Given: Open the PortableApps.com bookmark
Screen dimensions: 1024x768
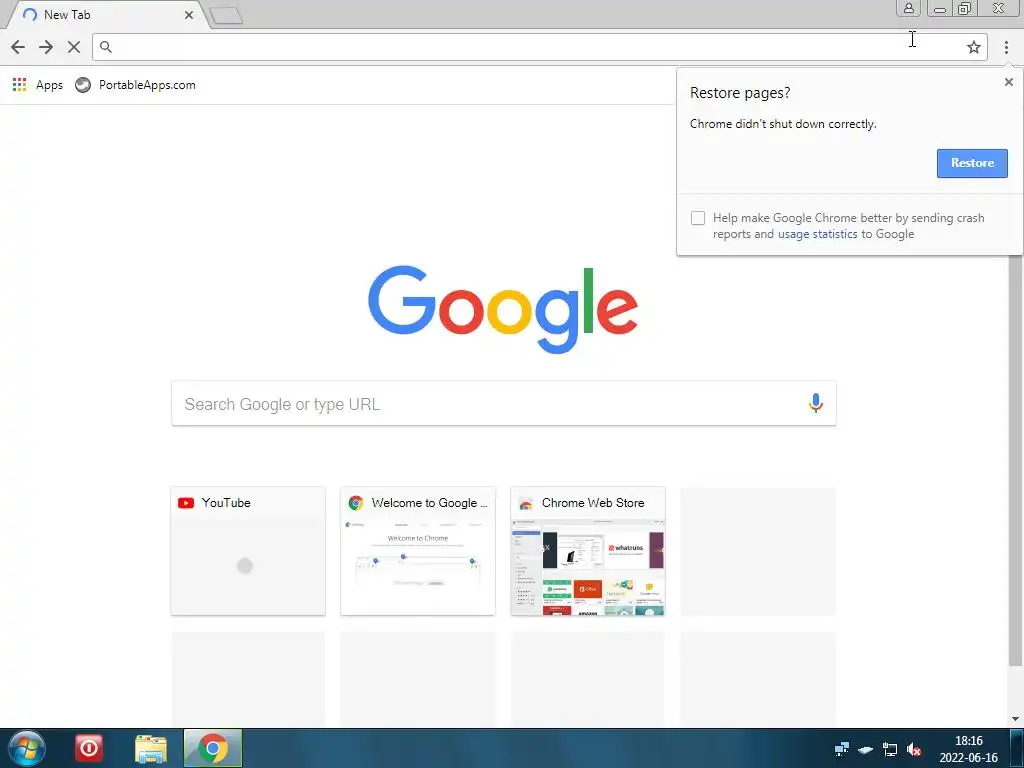Looking at the screenshot, I should (135, 85).
